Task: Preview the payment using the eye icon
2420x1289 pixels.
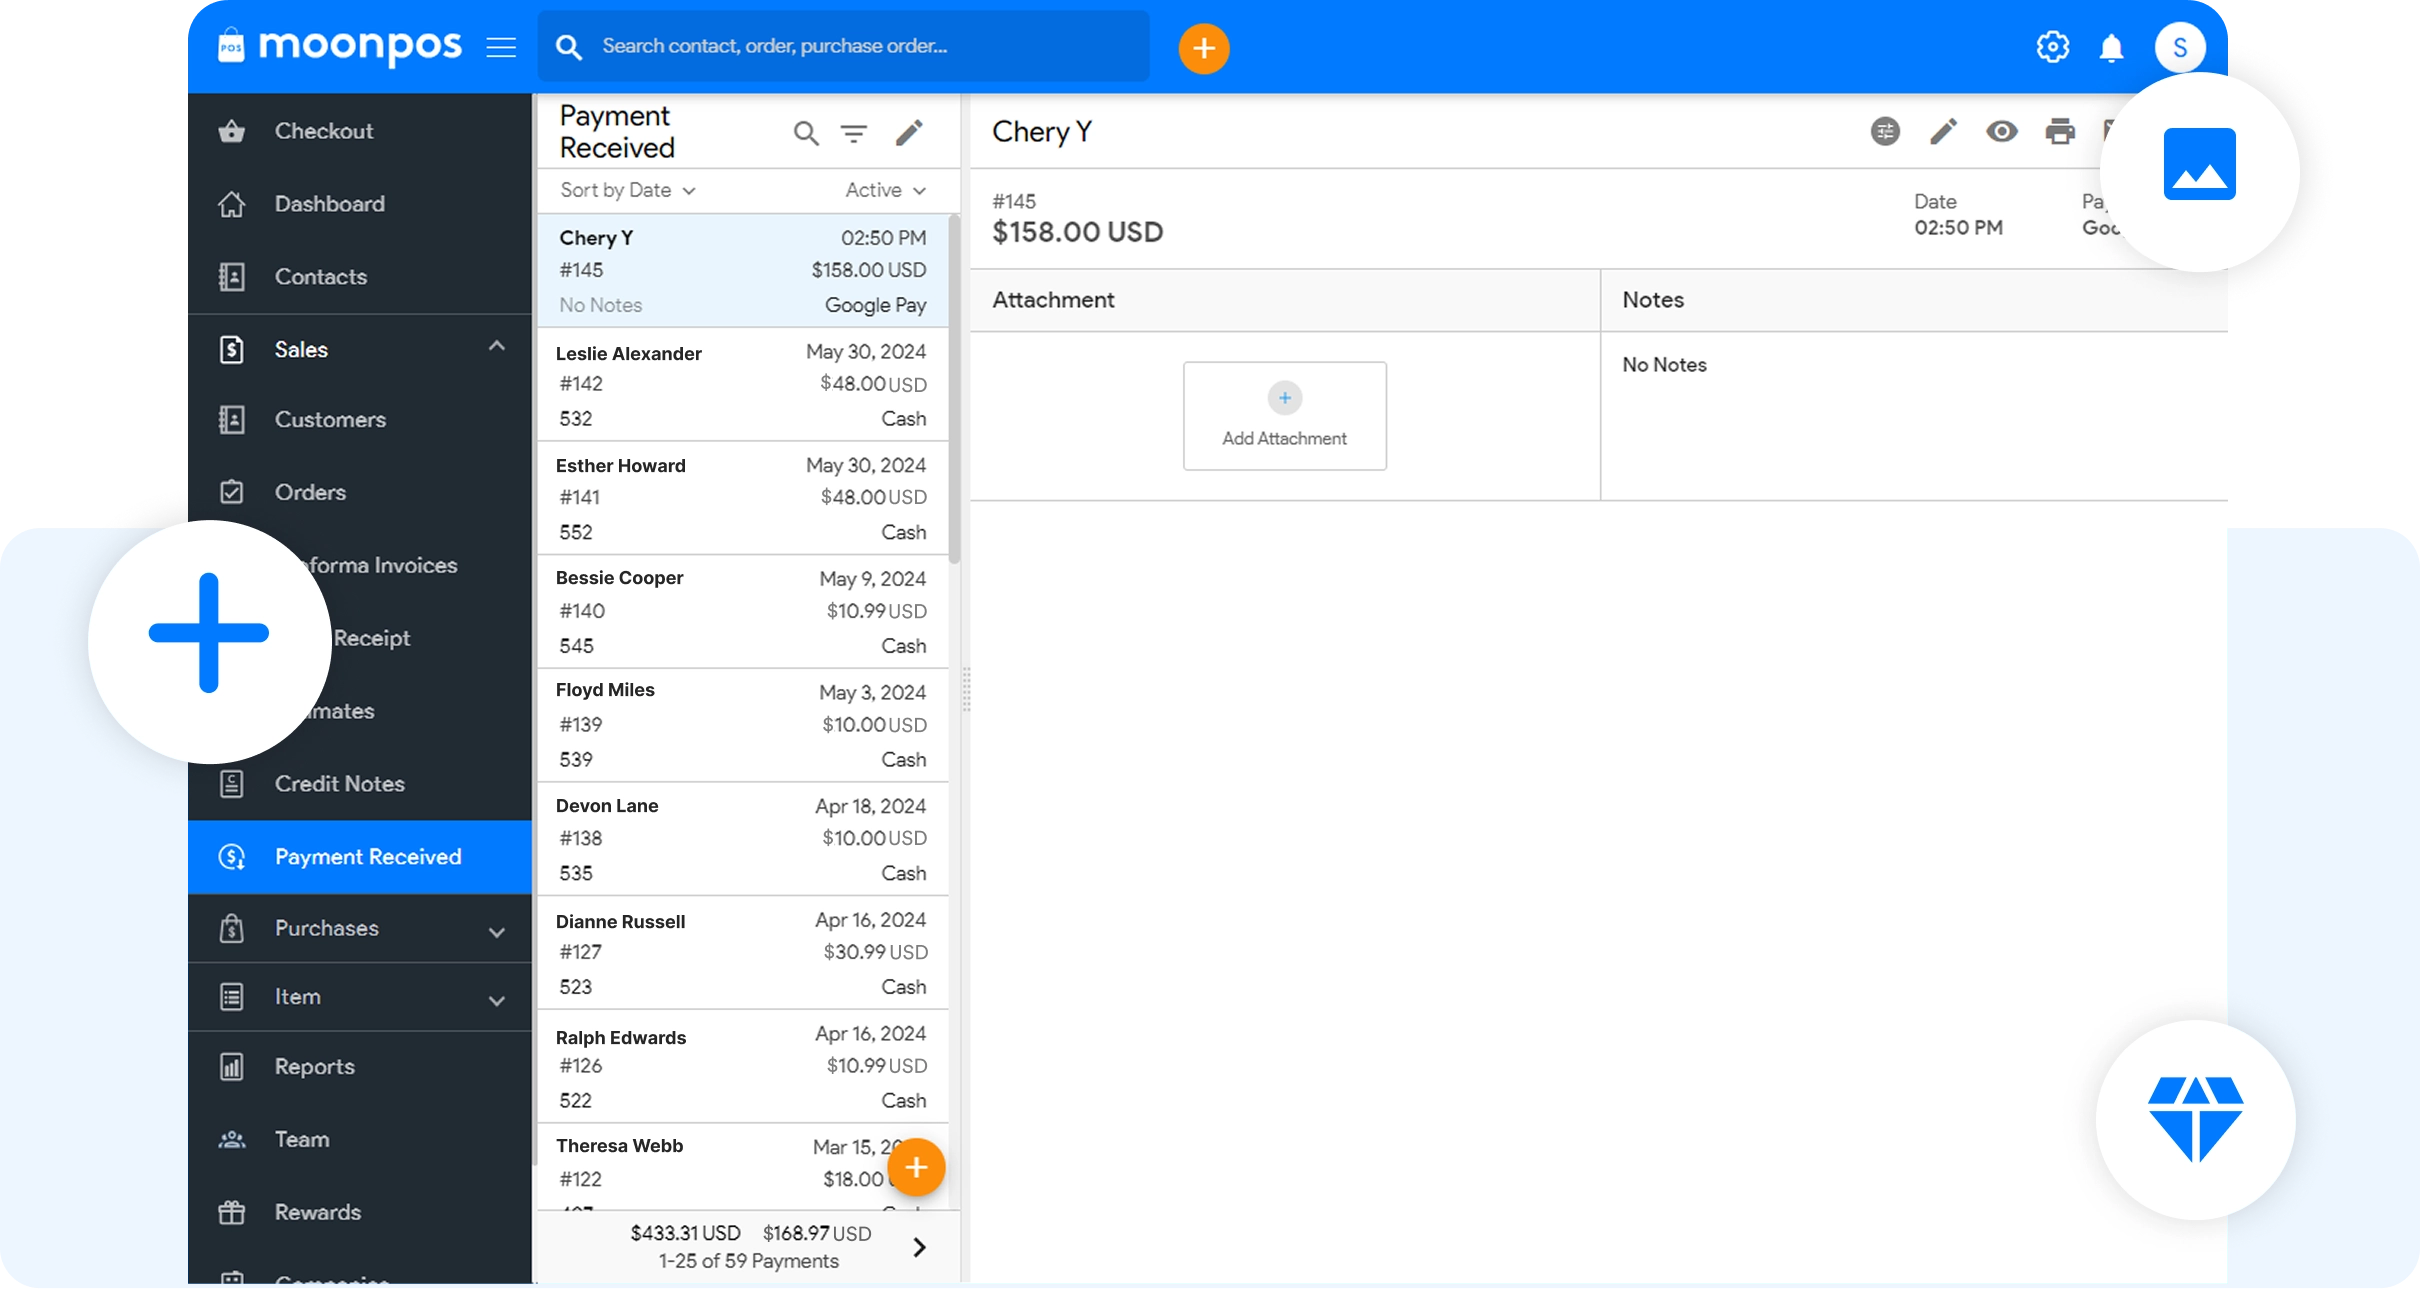Action: 2001,131
